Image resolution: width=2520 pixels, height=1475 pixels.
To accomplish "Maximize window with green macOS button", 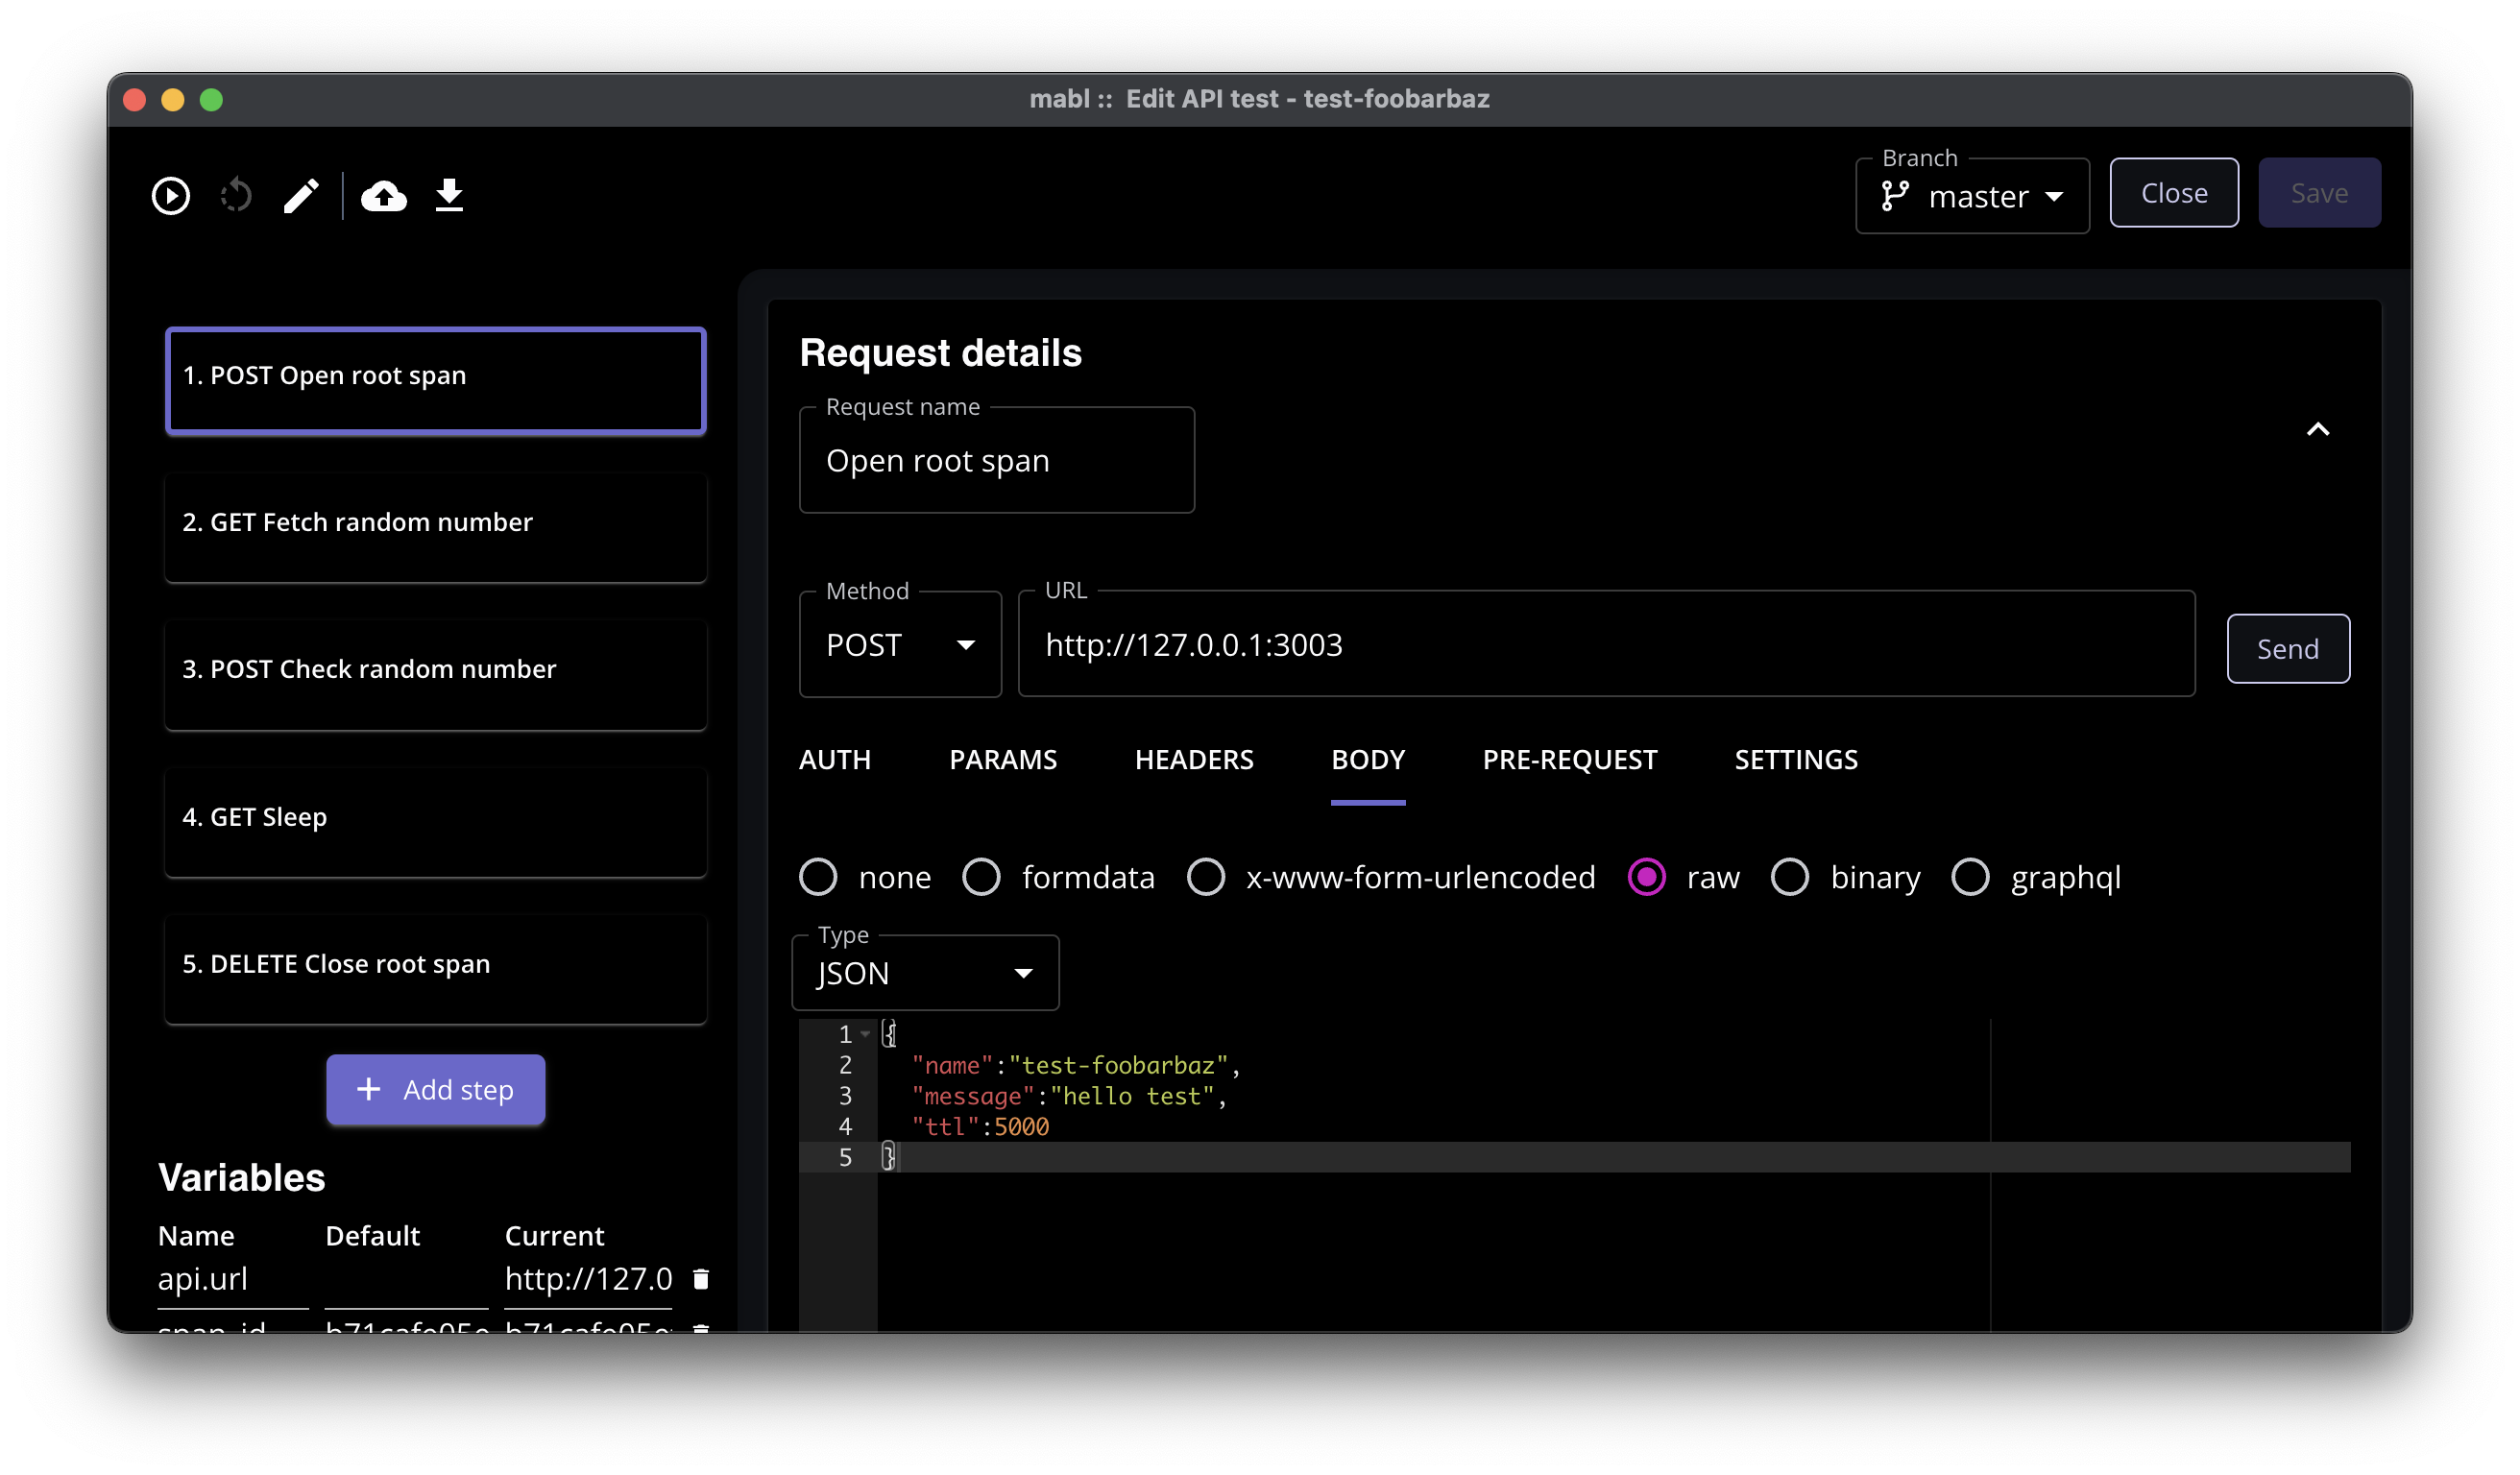I will tap(211, 100).
